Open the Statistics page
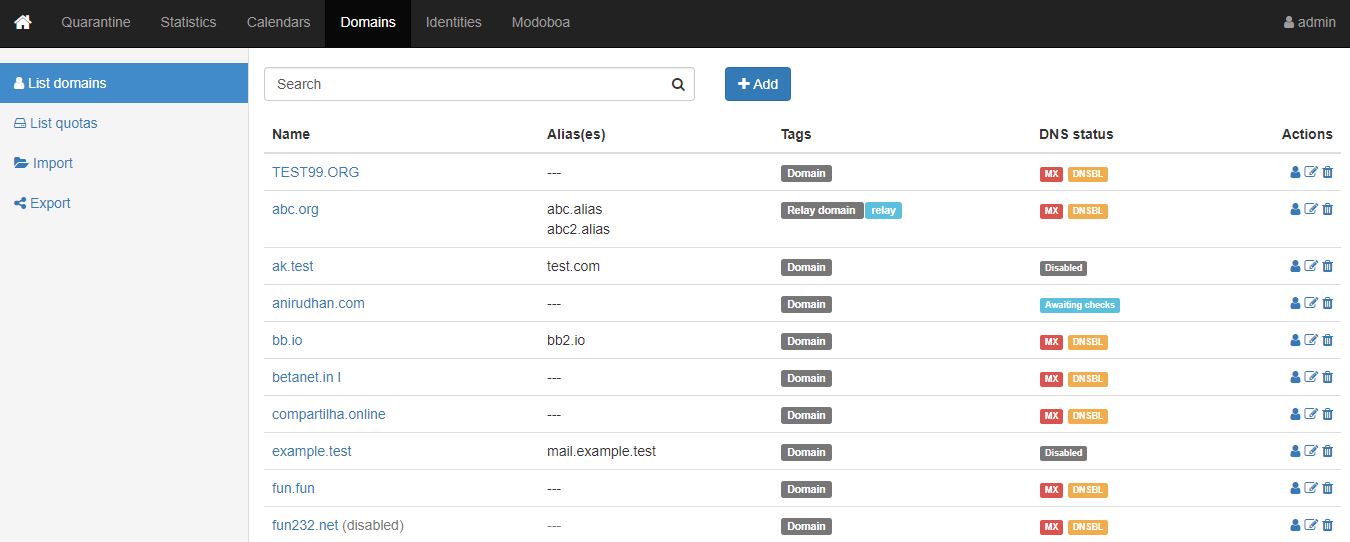The height and width of the screenshot is (542, 1350). click(188, 22)
